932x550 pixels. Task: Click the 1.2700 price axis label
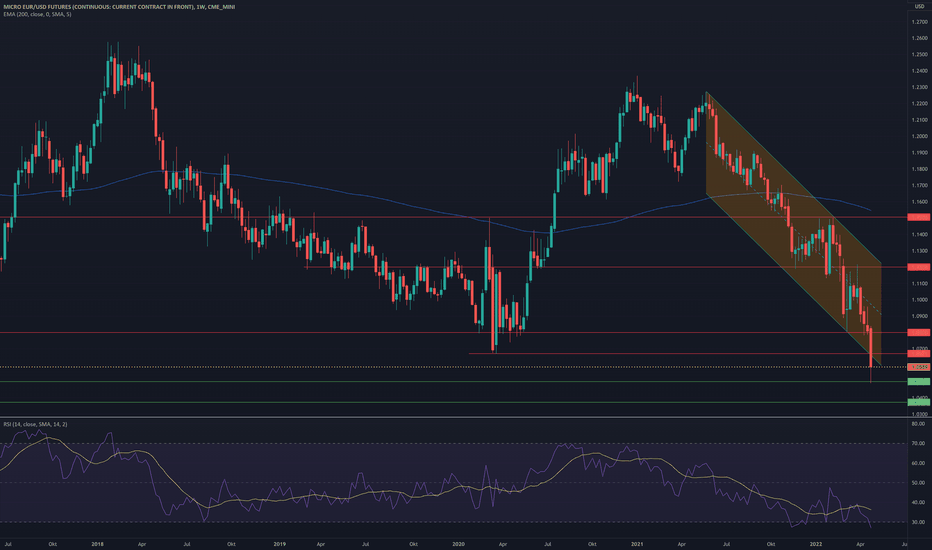[919, 22]
